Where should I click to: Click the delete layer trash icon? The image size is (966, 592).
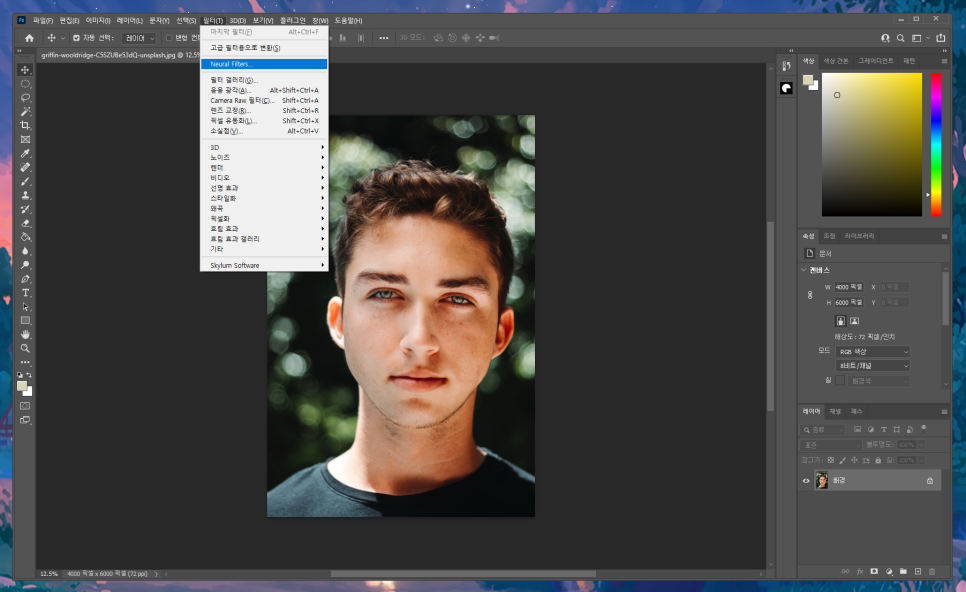pos(932,572)
